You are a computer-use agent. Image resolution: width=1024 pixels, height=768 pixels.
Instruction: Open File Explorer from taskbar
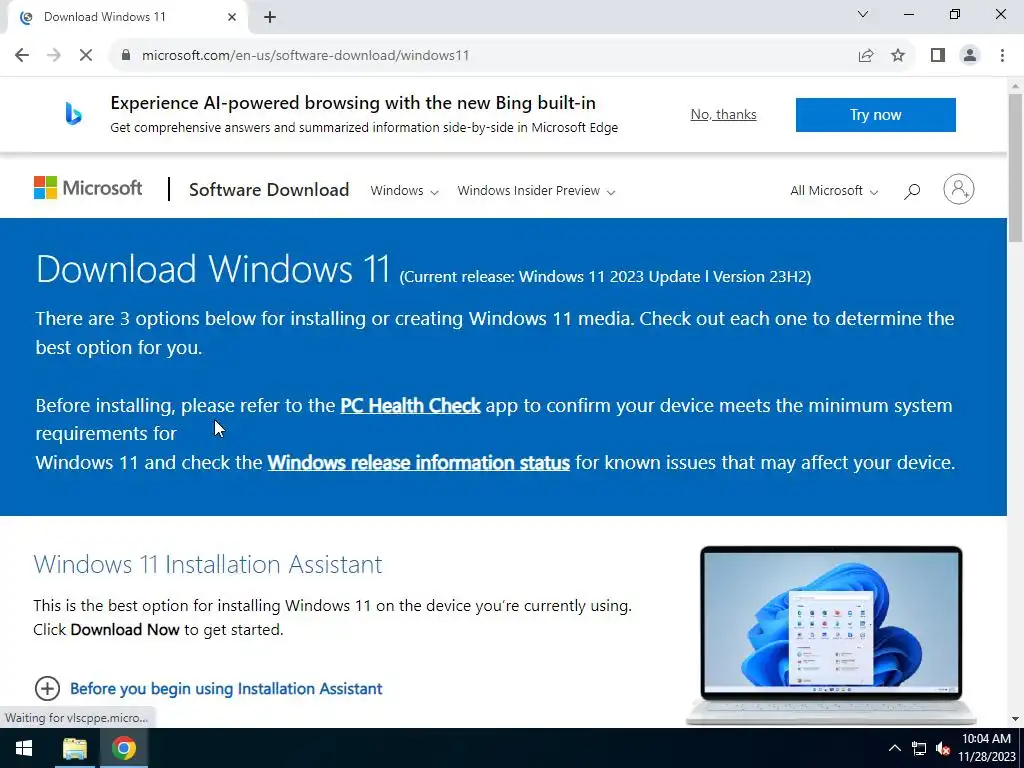click(74, 748)
